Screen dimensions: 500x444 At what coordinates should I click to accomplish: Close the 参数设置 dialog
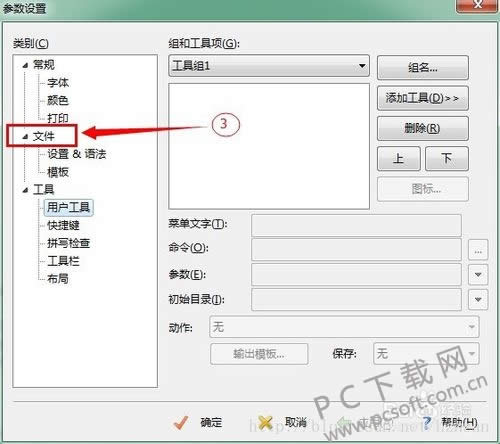tap(478, 5)
